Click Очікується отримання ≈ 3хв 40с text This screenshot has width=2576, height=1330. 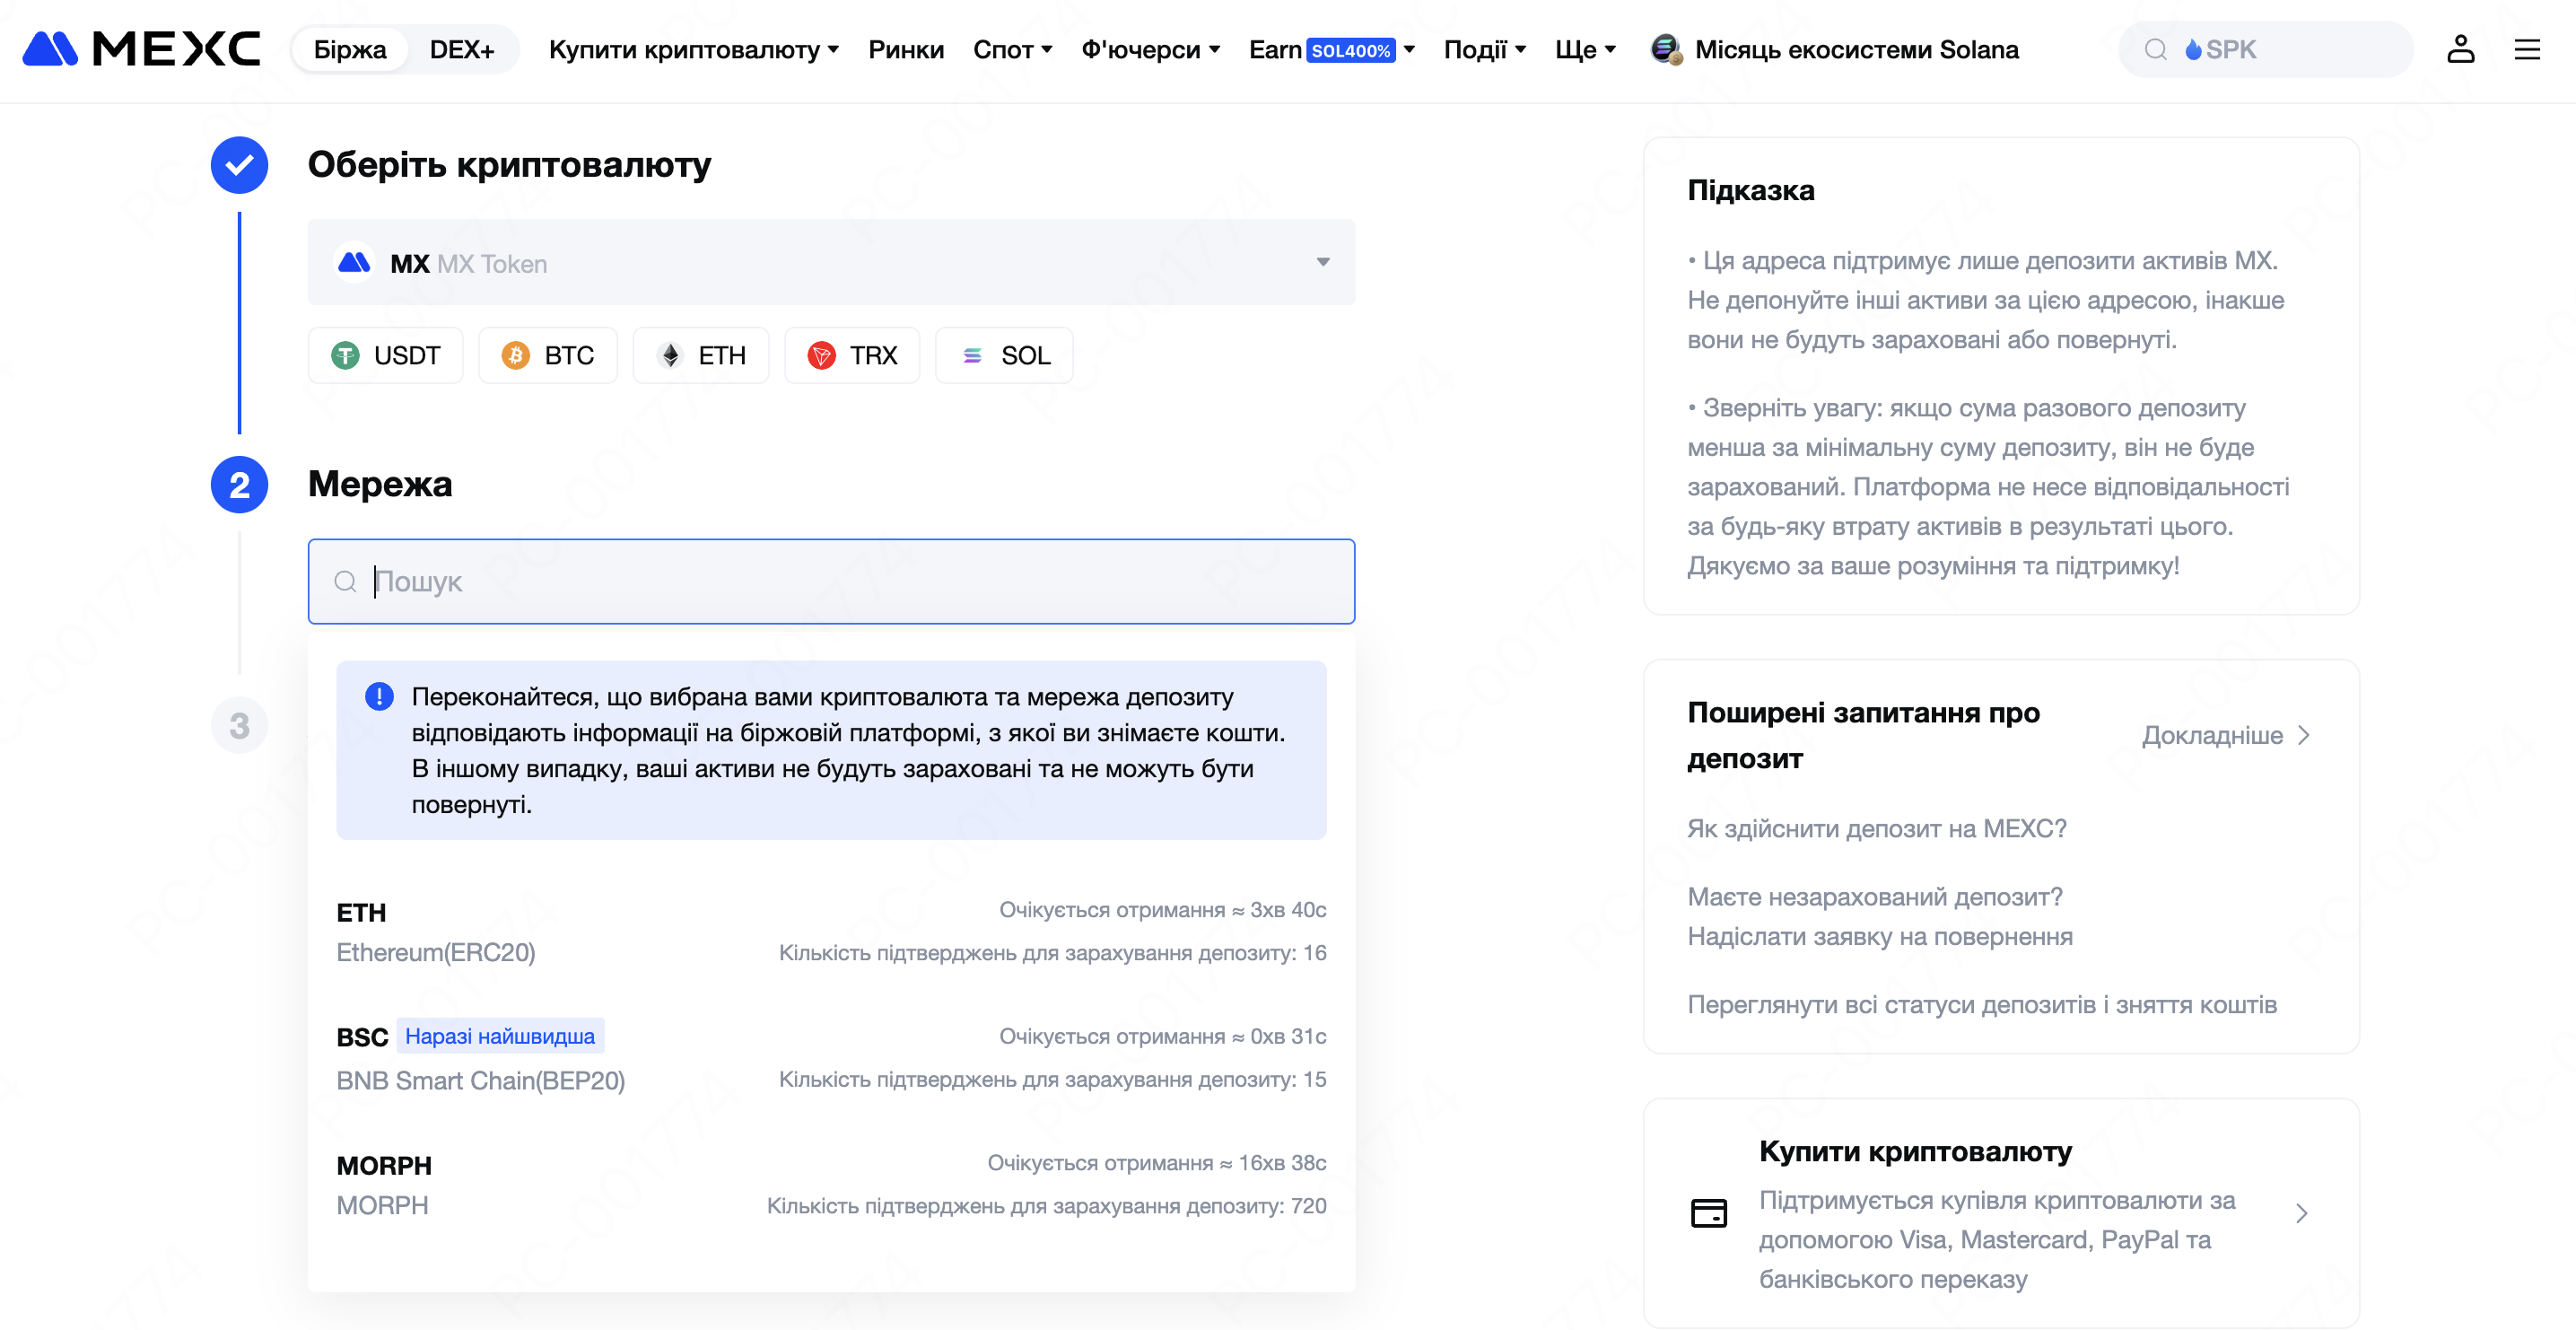(x=1163, y=910)
